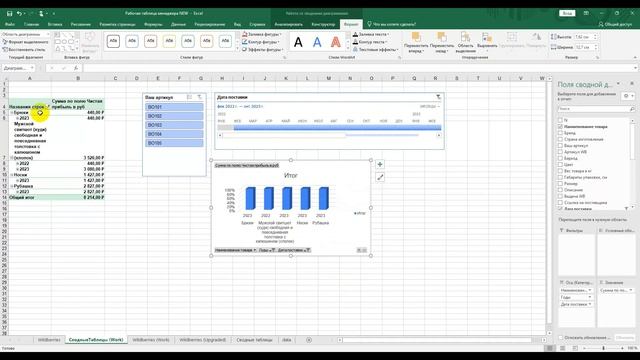Toggle the Описание field checkbox
The height and width of the screenshot is (360, 640).
coord(560,190)
